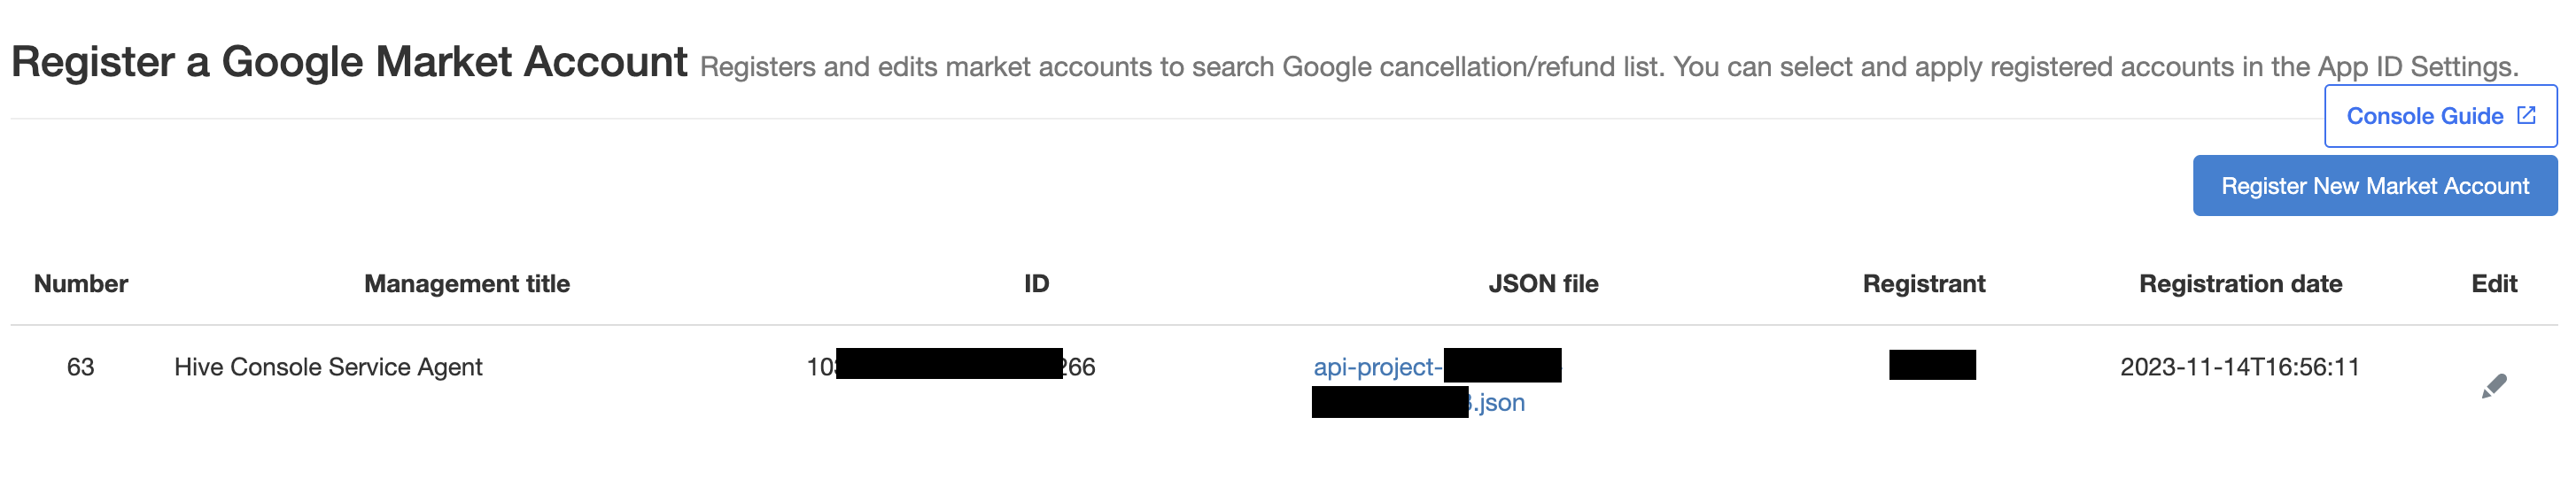Click the Management title column header
Image resolution: width=2576 pixels, height=487 pixels.
[467, 284]
